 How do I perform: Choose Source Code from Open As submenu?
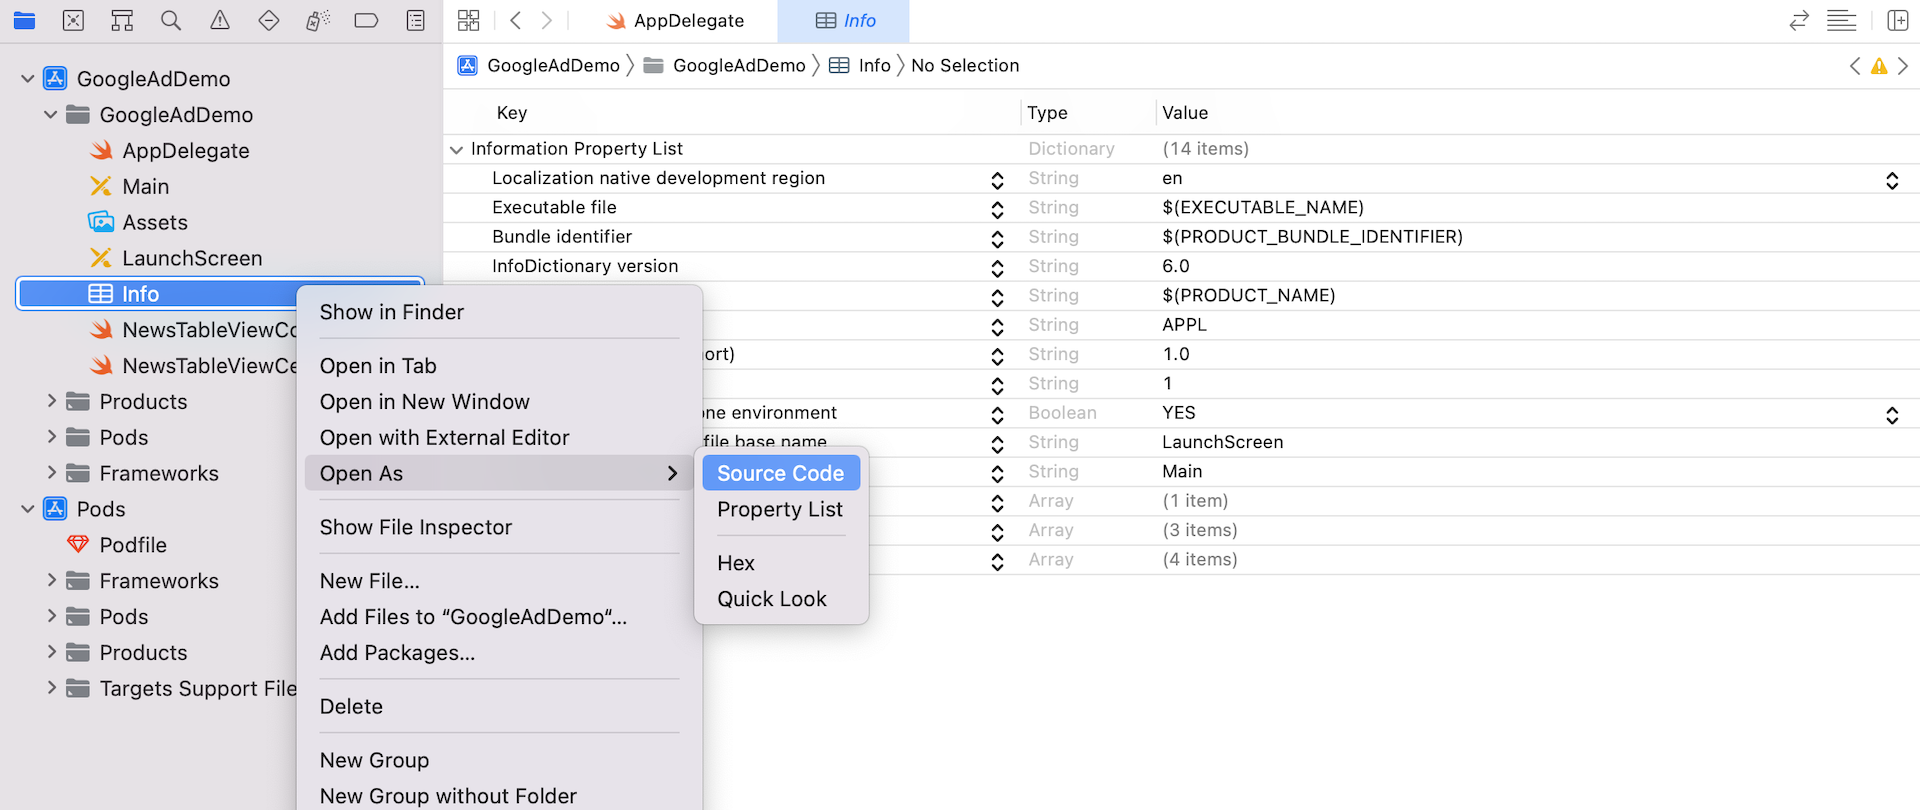780,473
